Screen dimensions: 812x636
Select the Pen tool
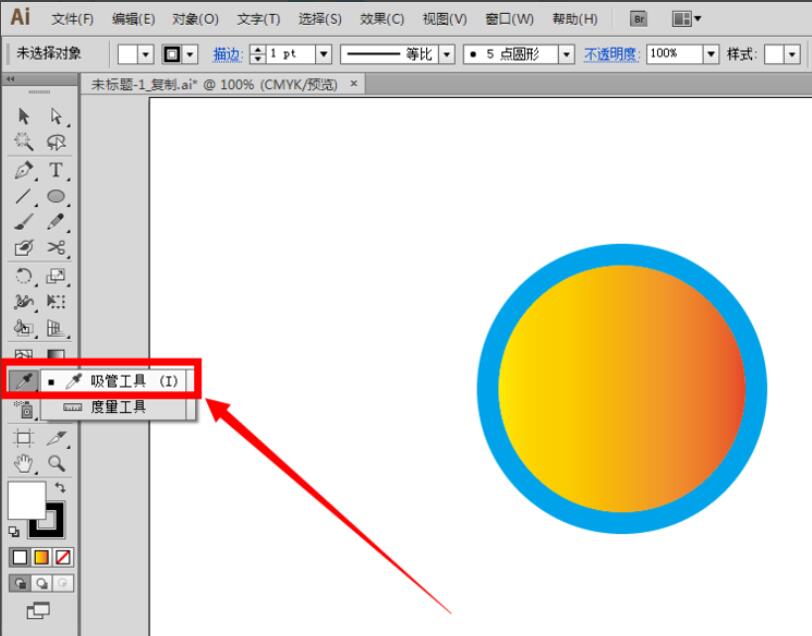coord(24,170)
